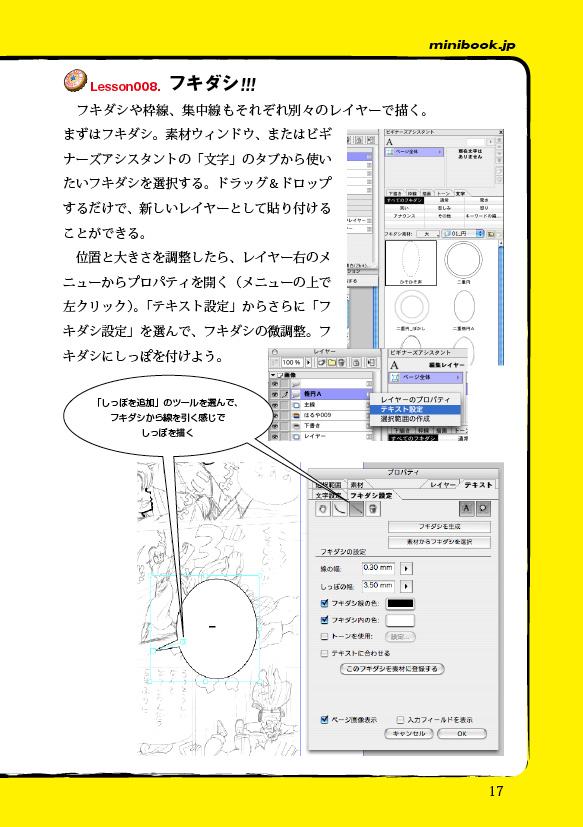This screenshot has height=827, width=583.
Task: Click the letter A text mode icon
Action: pos(466,508)
